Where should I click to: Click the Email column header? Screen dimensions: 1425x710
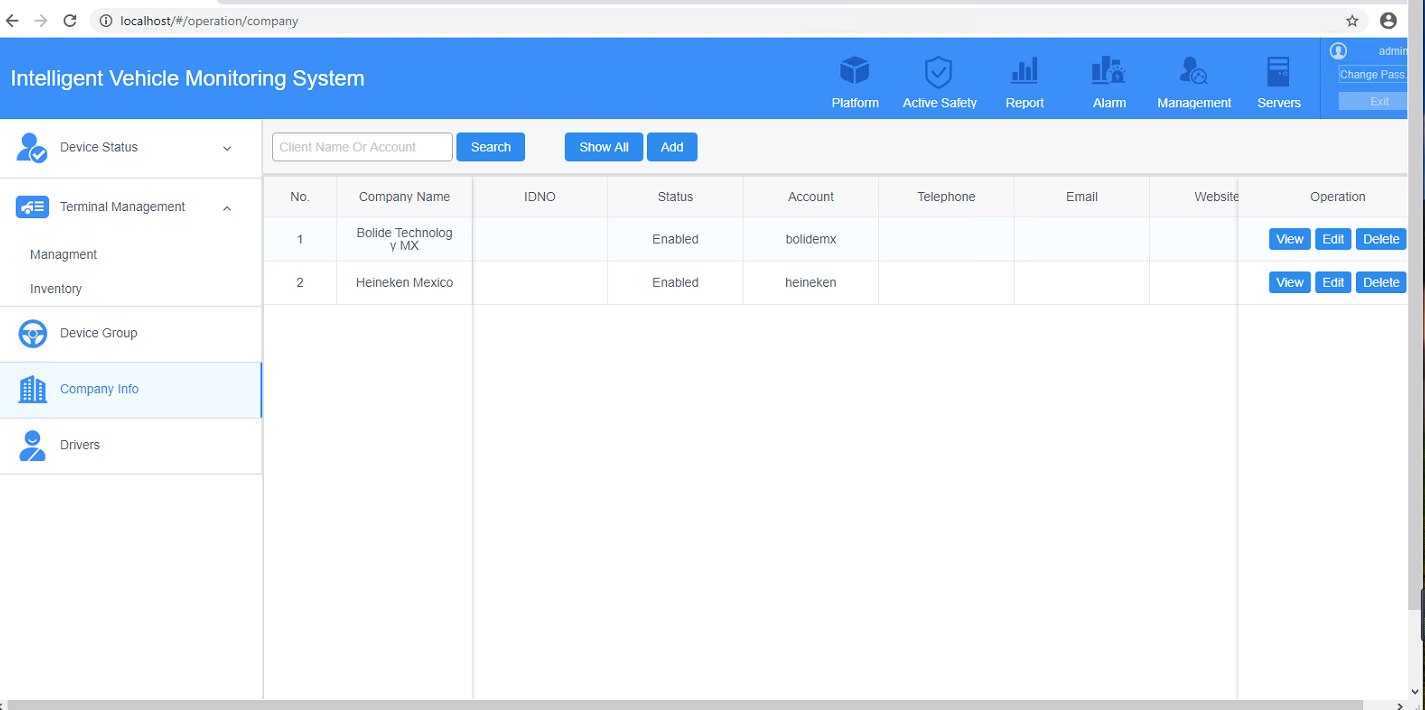click(x=1082, y=197)
